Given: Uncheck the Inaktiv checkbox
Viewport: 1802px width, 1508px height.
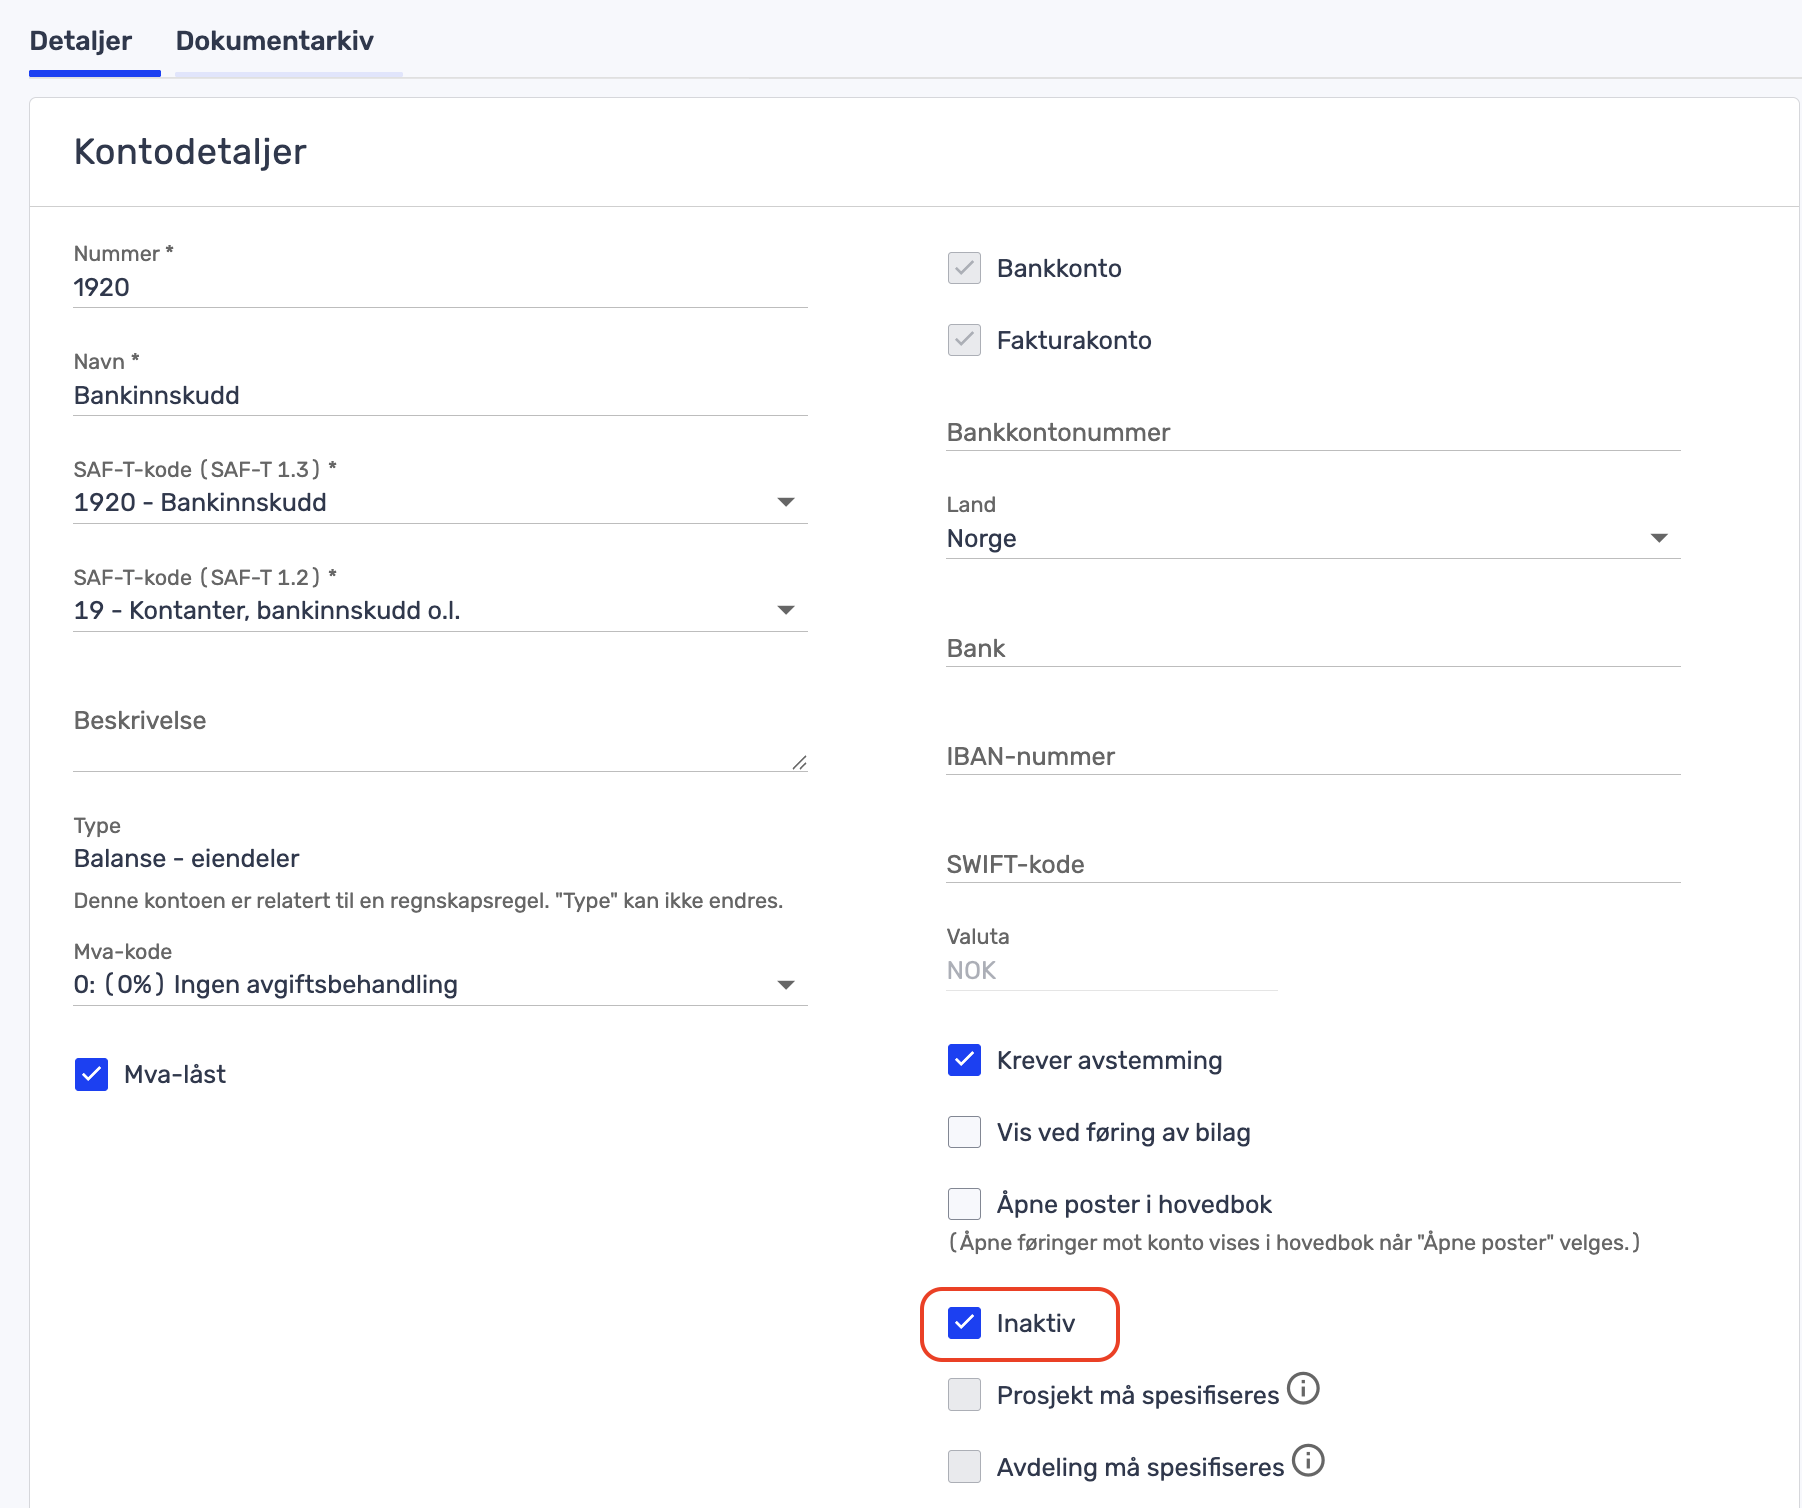Looking at the screenshot, I should pyautogui.click(x=964, y=1323).
